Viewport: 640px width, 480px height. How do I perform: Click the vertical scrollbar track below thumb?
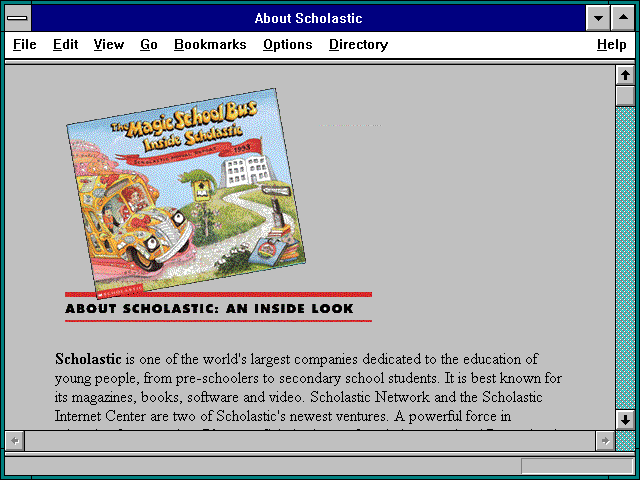pos(625,258)
